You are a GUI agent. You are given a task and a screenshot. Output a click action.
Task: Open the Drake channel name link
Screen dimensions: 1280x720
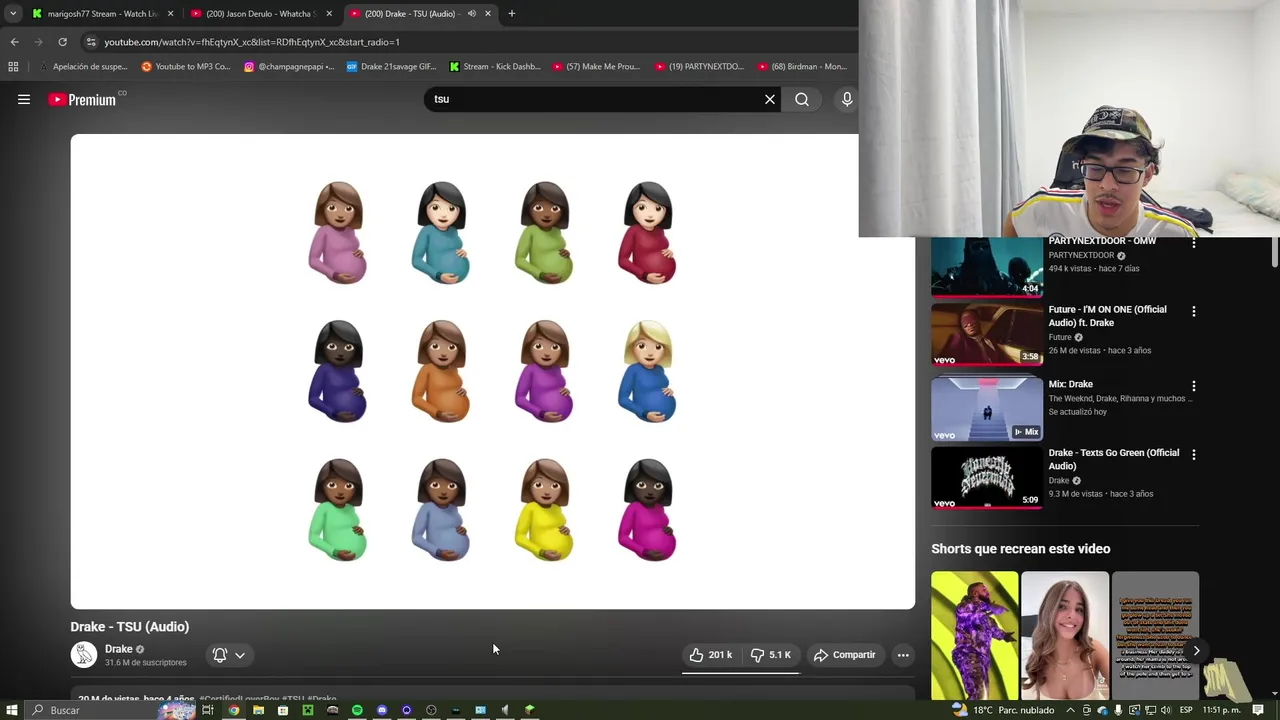coord(119,649)
